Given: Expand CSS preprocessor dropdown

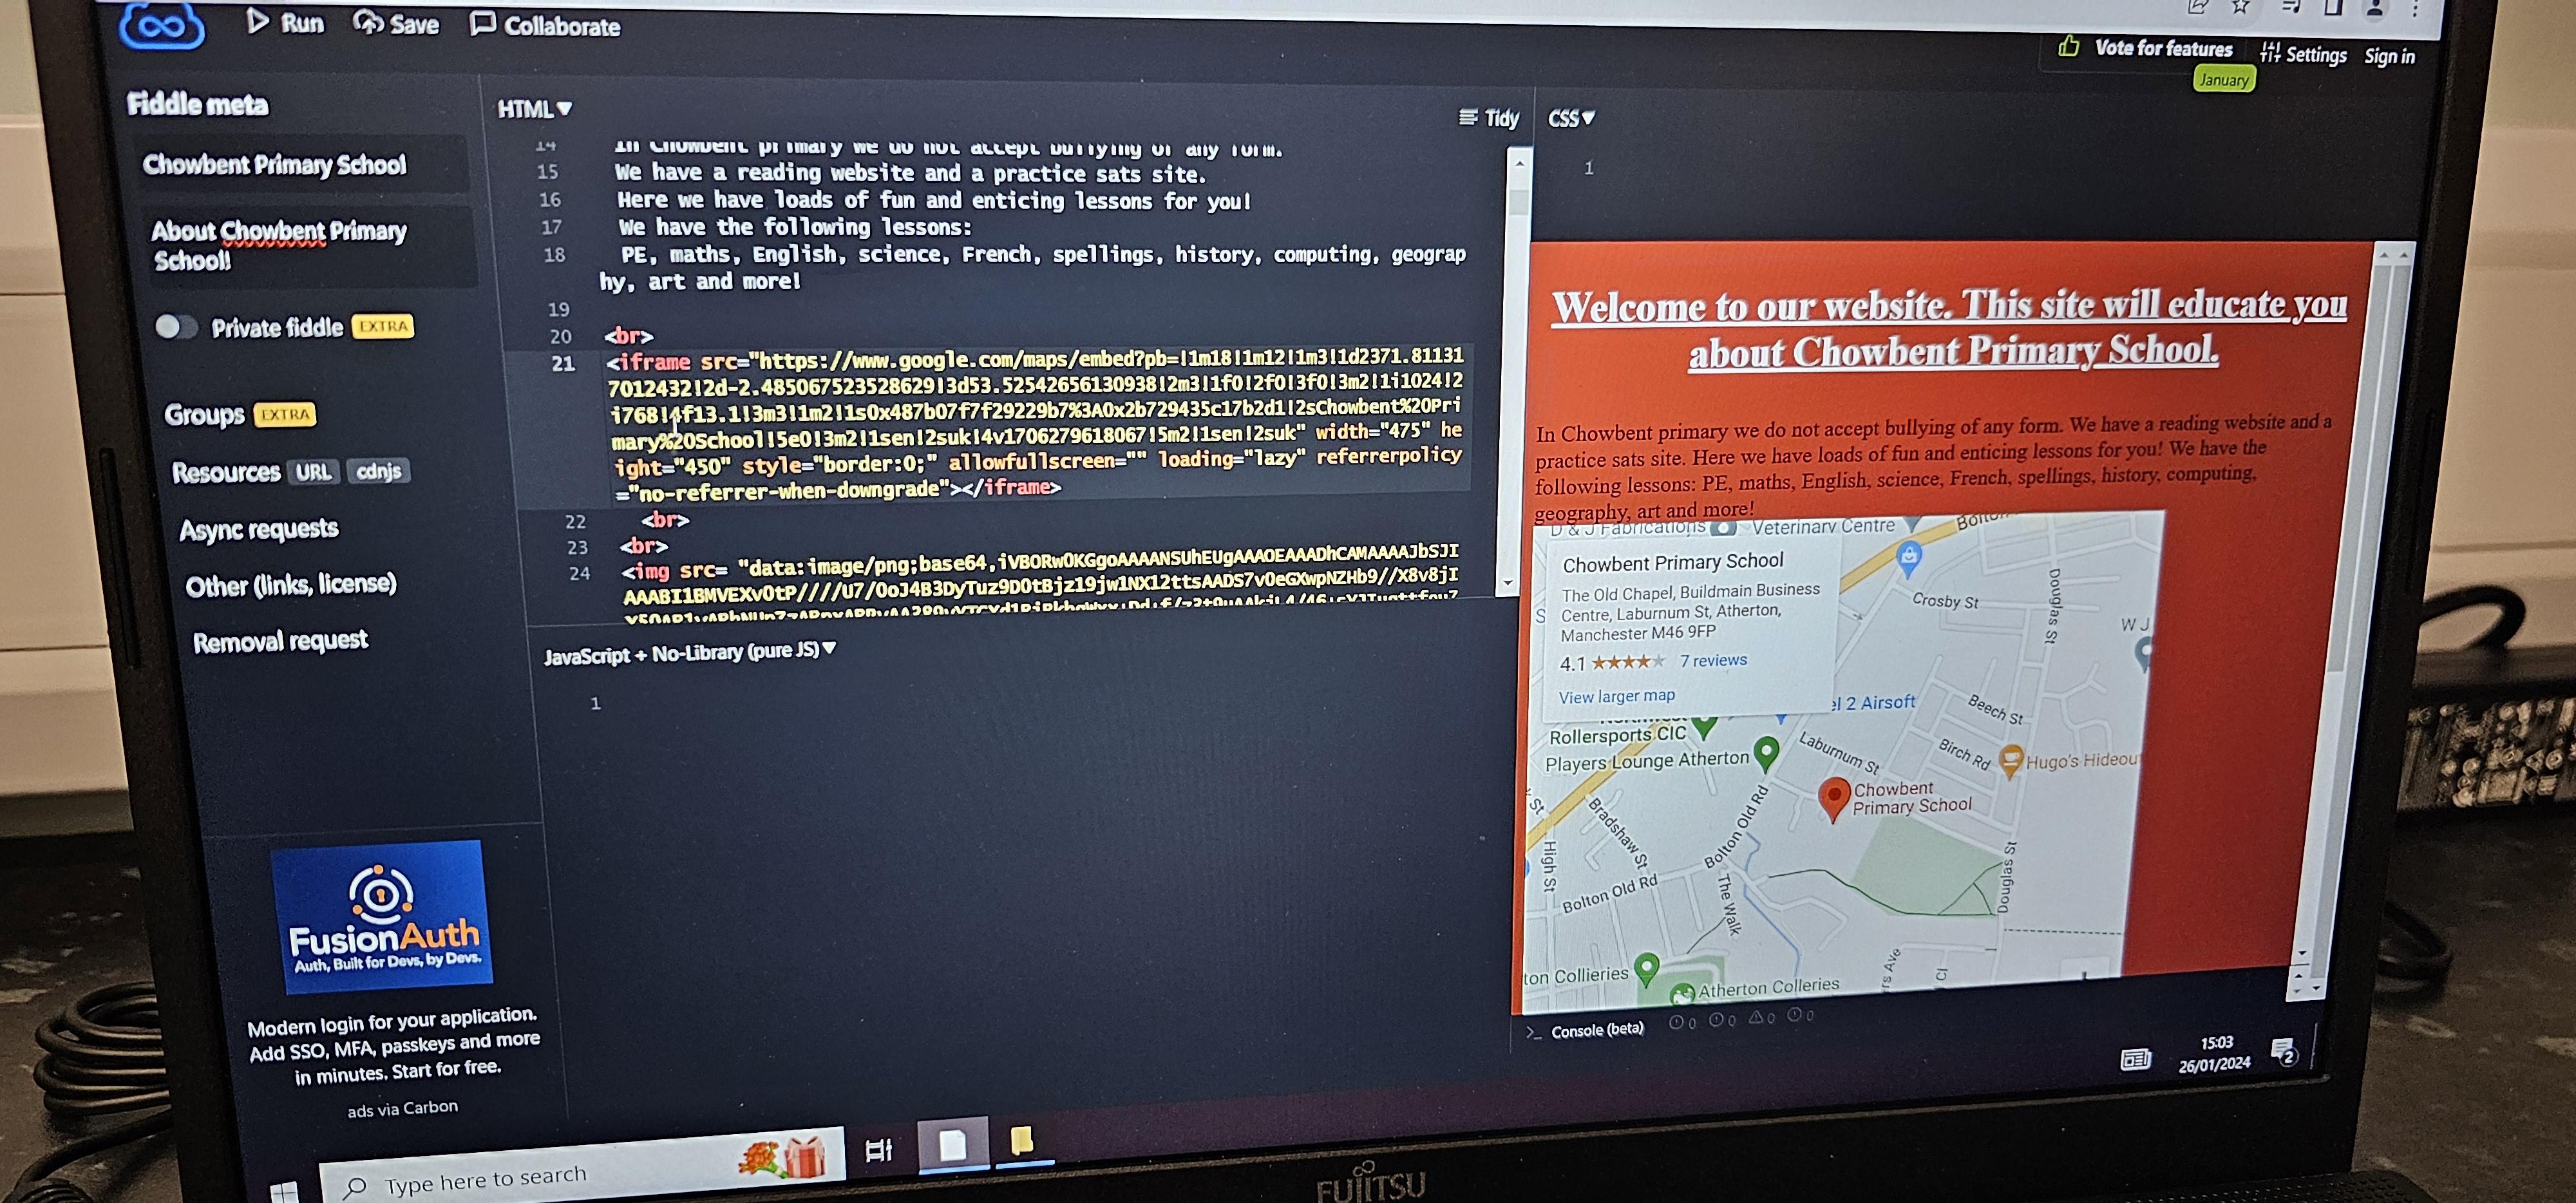Looking at the screenshot, I should coord(1570,119).
